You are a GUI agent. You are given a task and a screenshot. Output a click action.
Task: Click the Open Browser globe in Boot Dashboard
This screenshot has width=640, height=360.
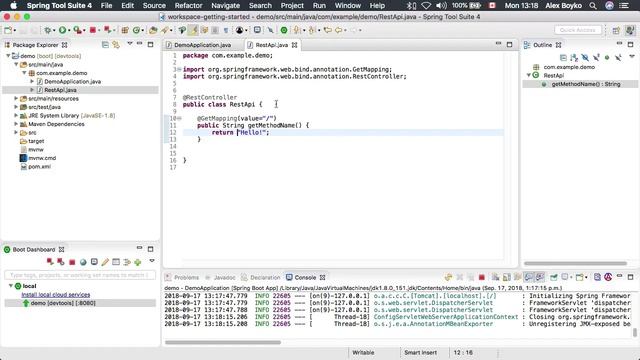(x=83, y=262)
